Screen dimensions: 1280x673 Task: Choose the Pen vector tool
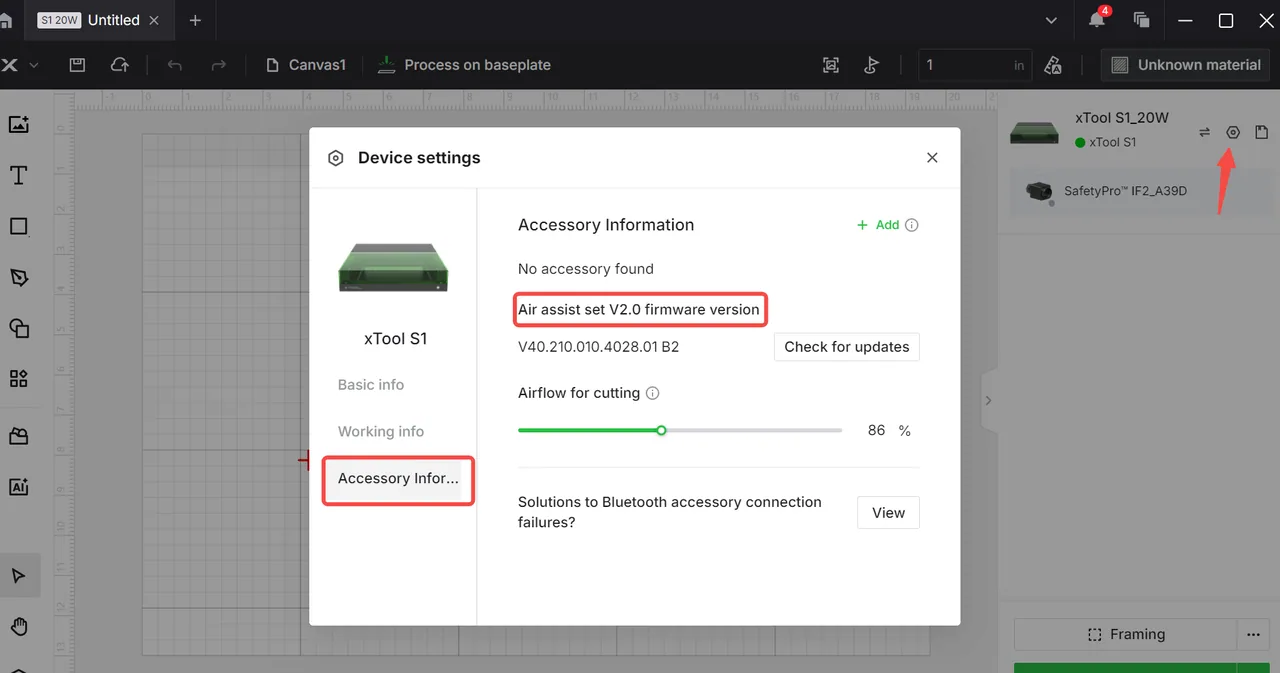coord(18,277)
